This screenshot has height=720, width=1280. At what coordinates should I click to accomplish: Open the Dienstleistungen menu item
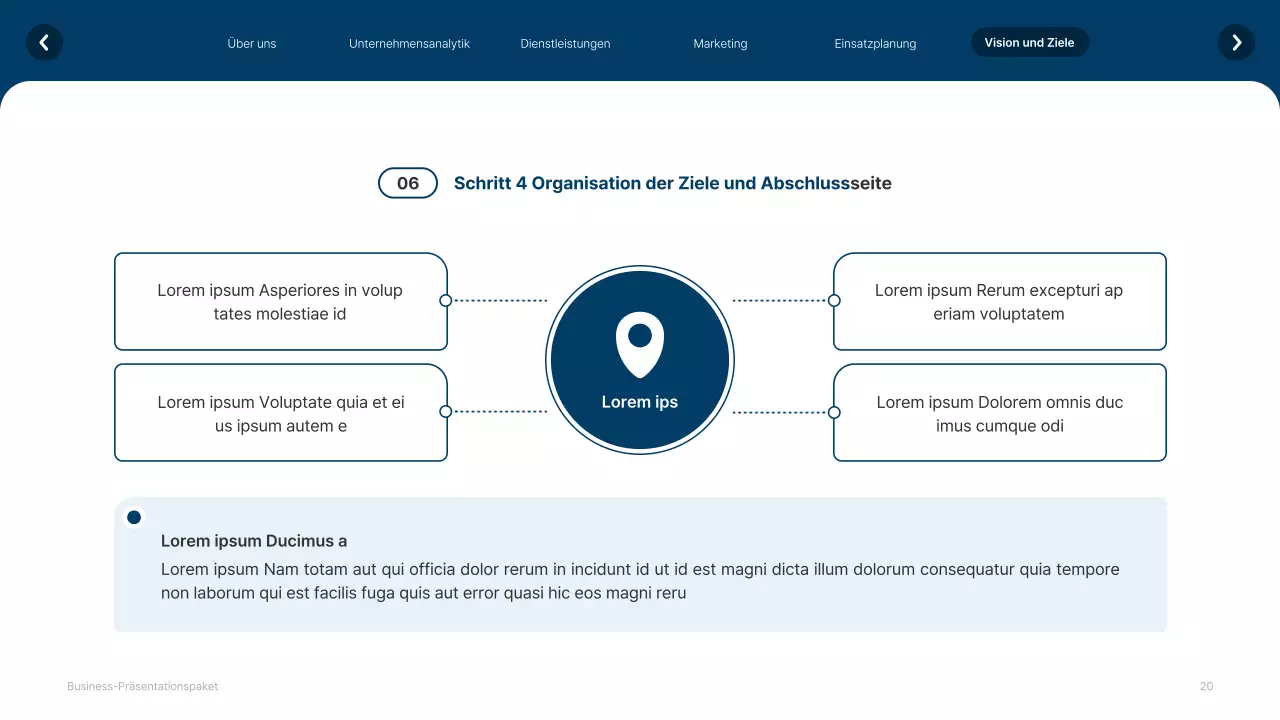565,43
